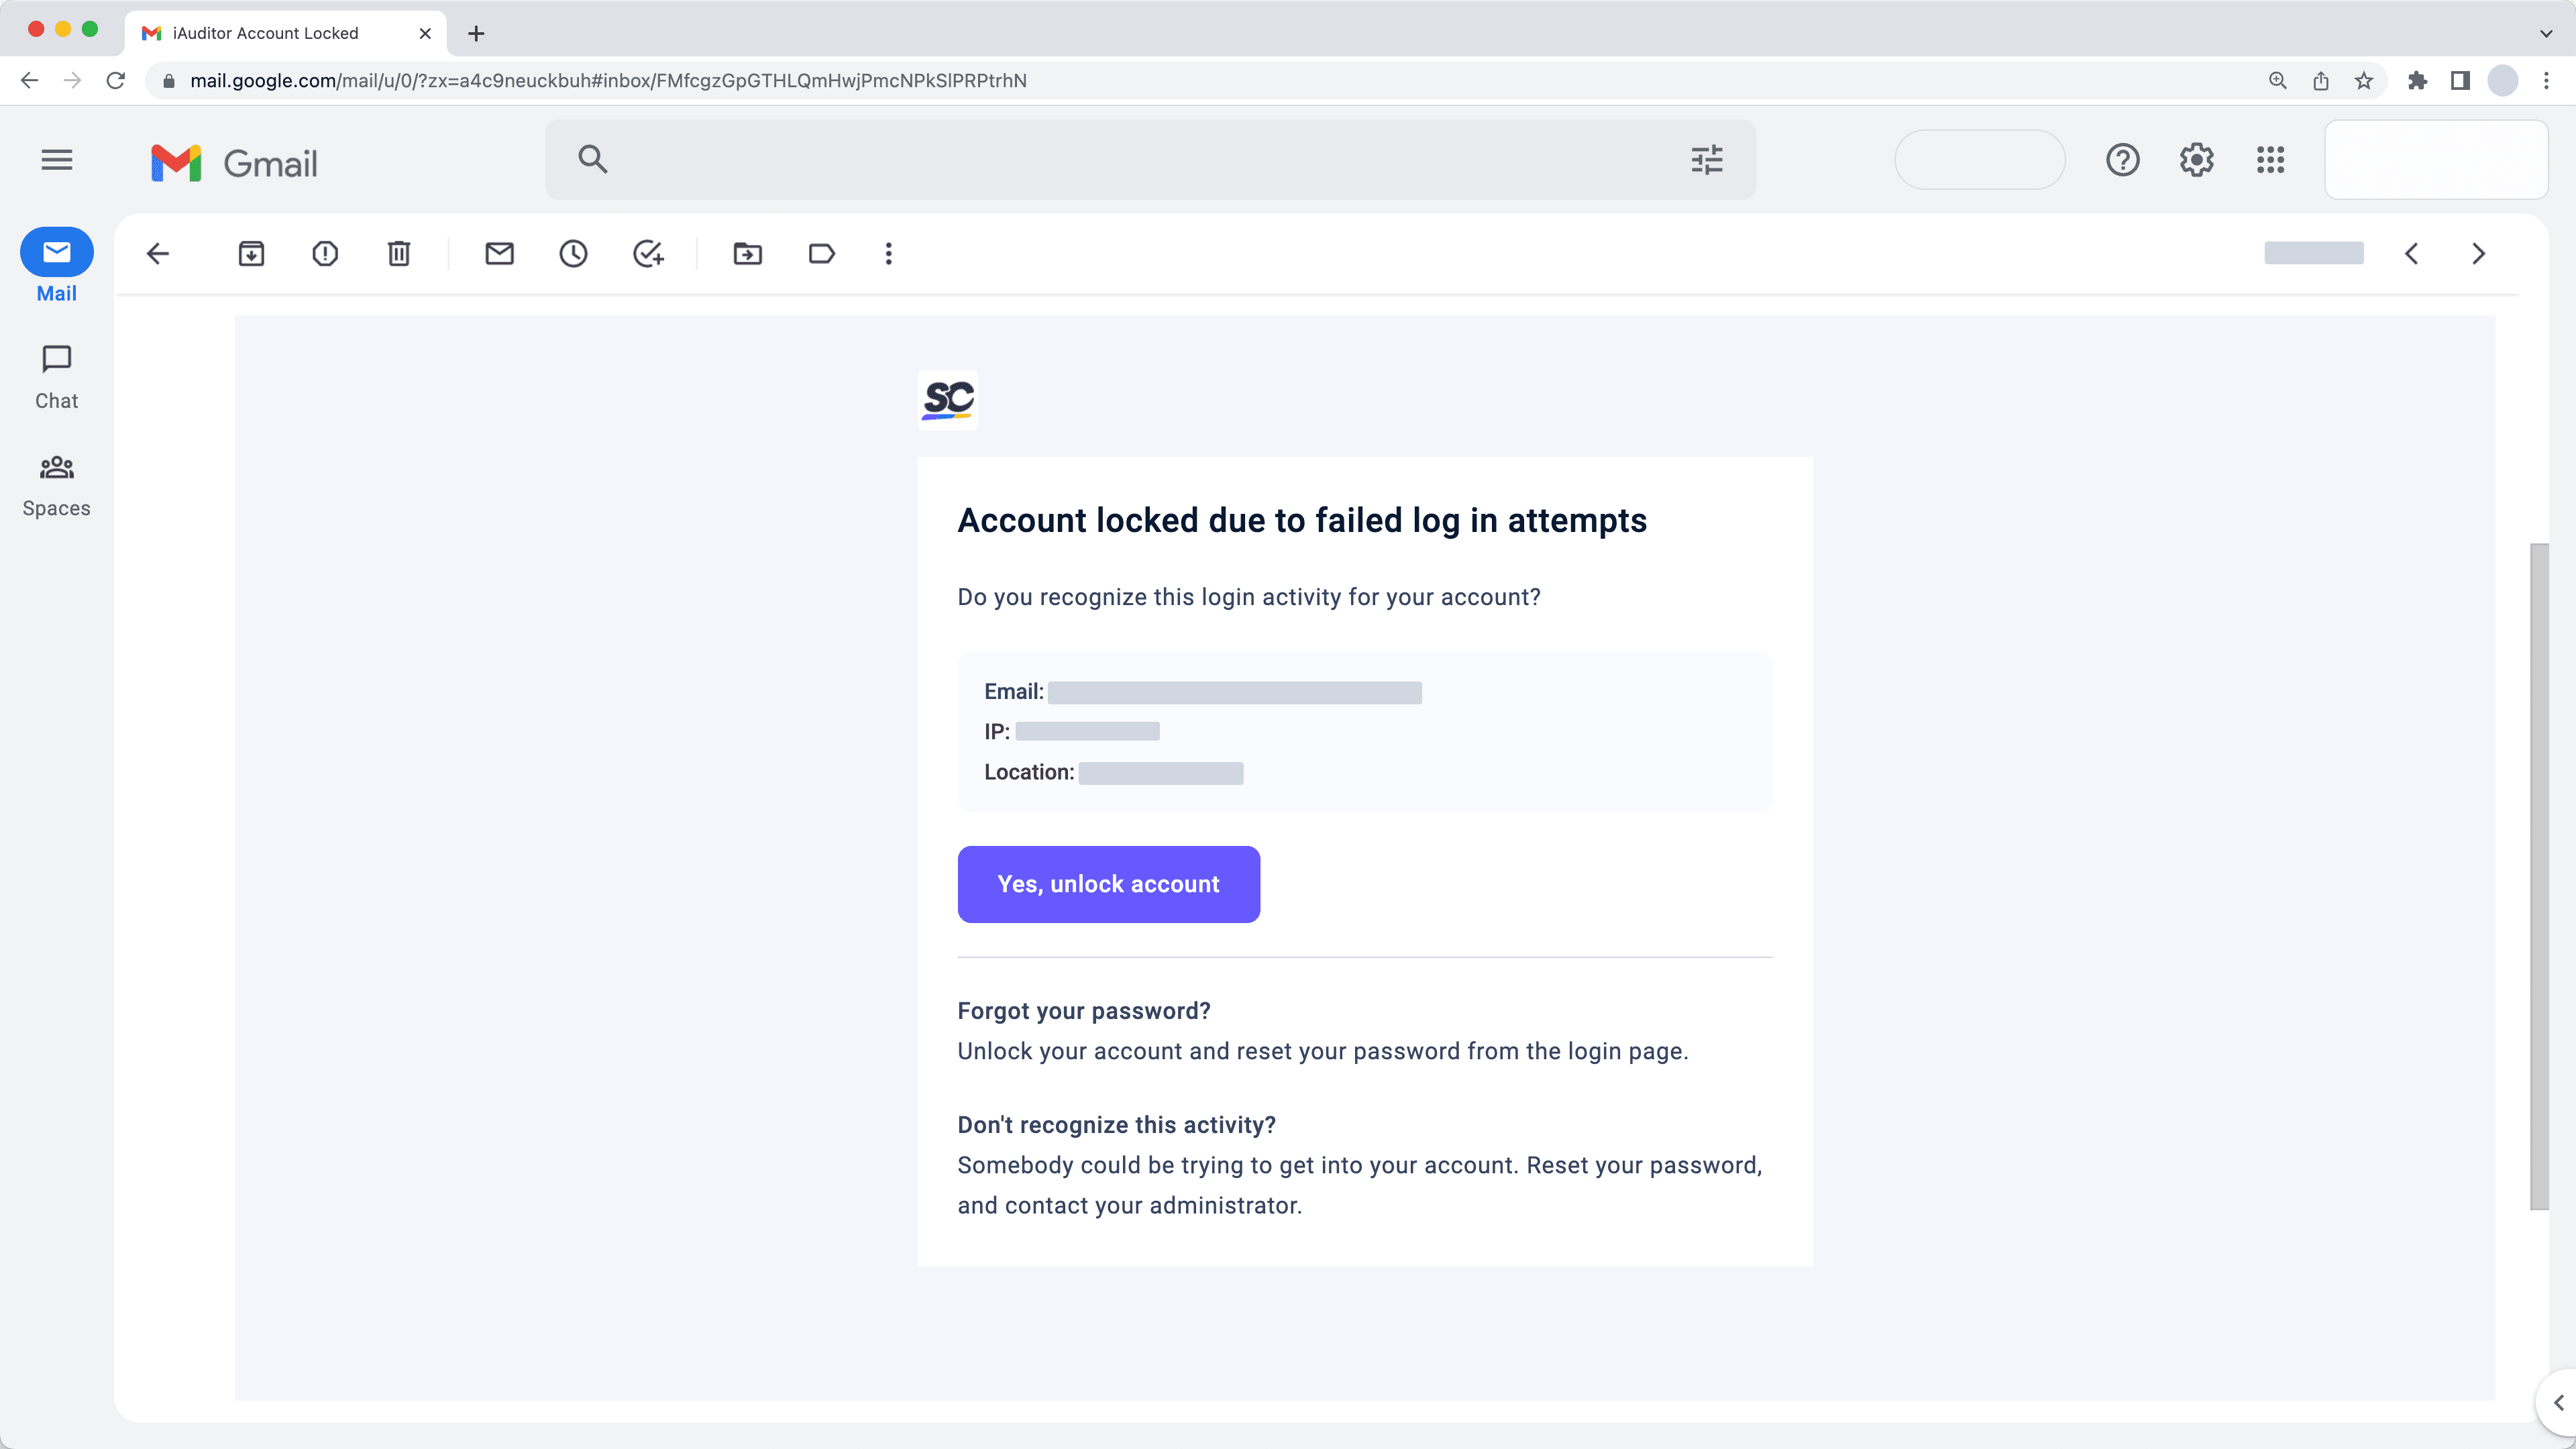Click the vertical scrollbar on the right
Viewport: 2576px width, 1449px height.
(x=2539, y=876)
